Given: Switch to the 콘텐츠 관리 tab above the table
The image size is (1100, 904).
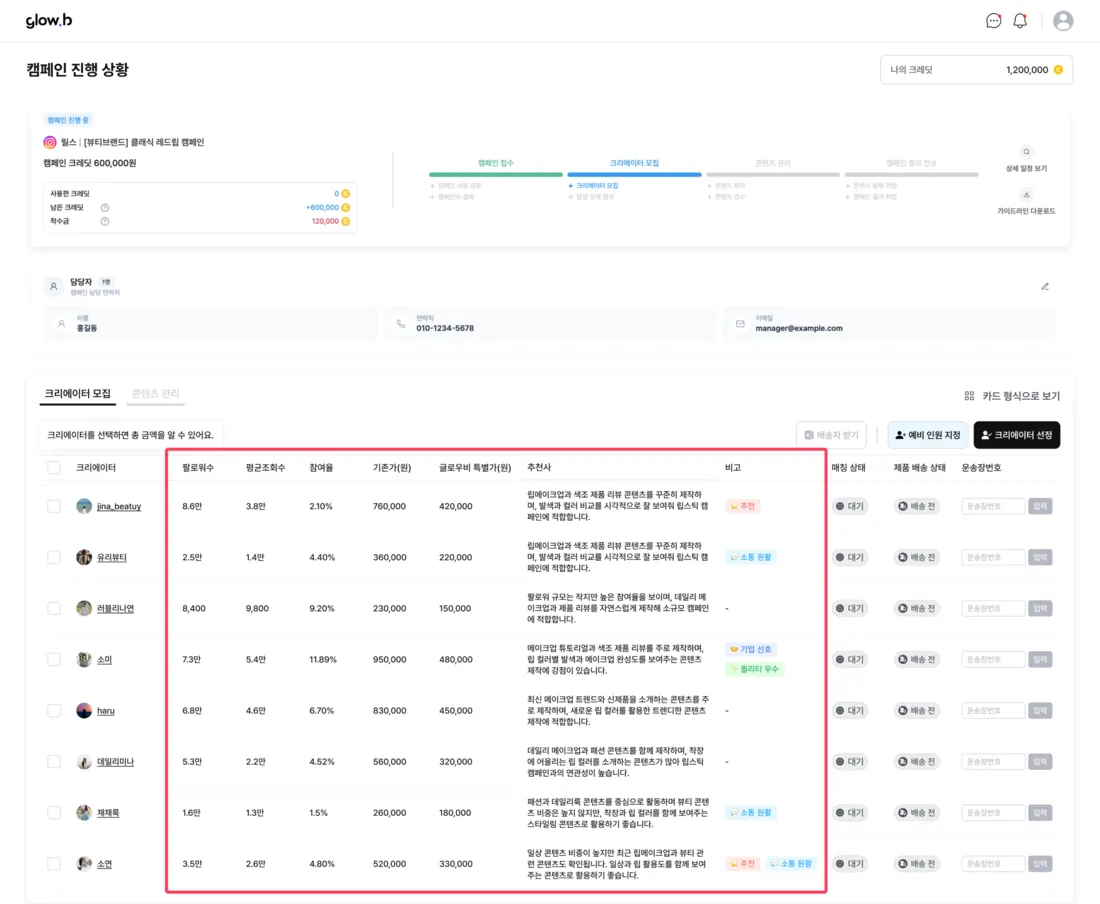Looking at the screenshot, I should pyautogui.click(x=156, y=393).
